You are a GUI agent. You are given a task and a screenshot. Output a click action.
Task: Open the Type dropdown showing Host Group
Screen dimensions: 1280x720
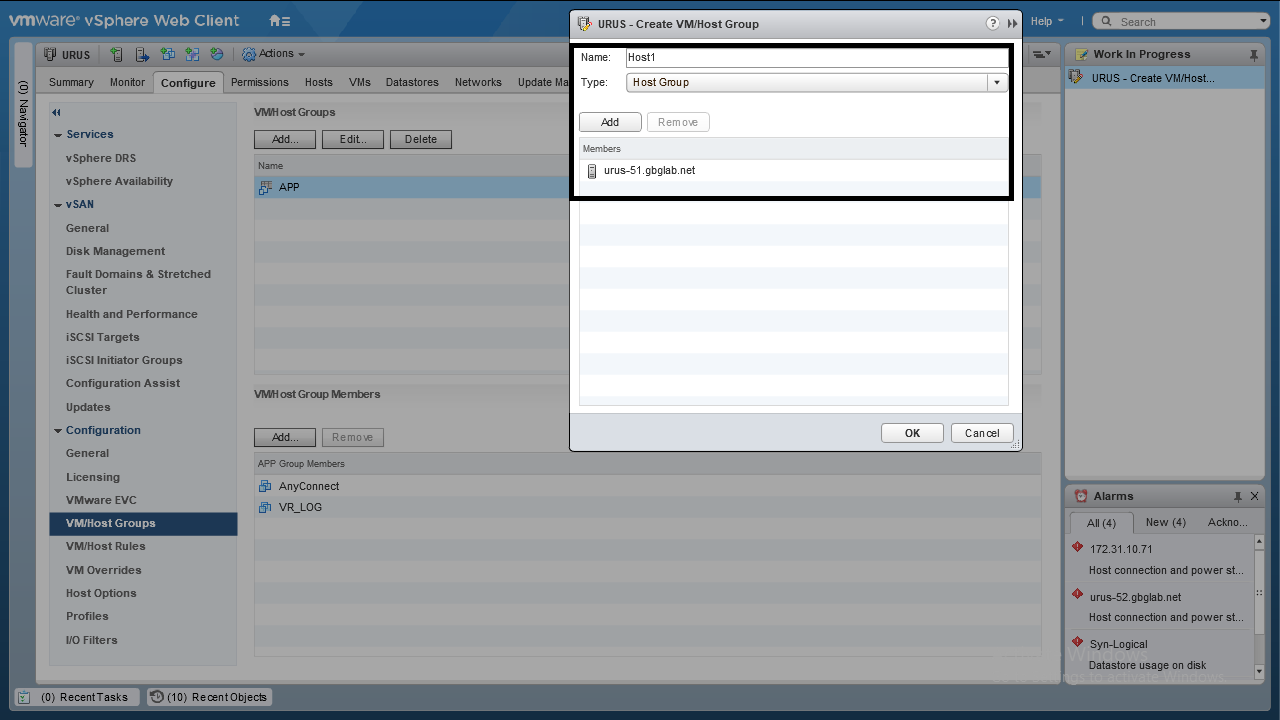point(816,83)
